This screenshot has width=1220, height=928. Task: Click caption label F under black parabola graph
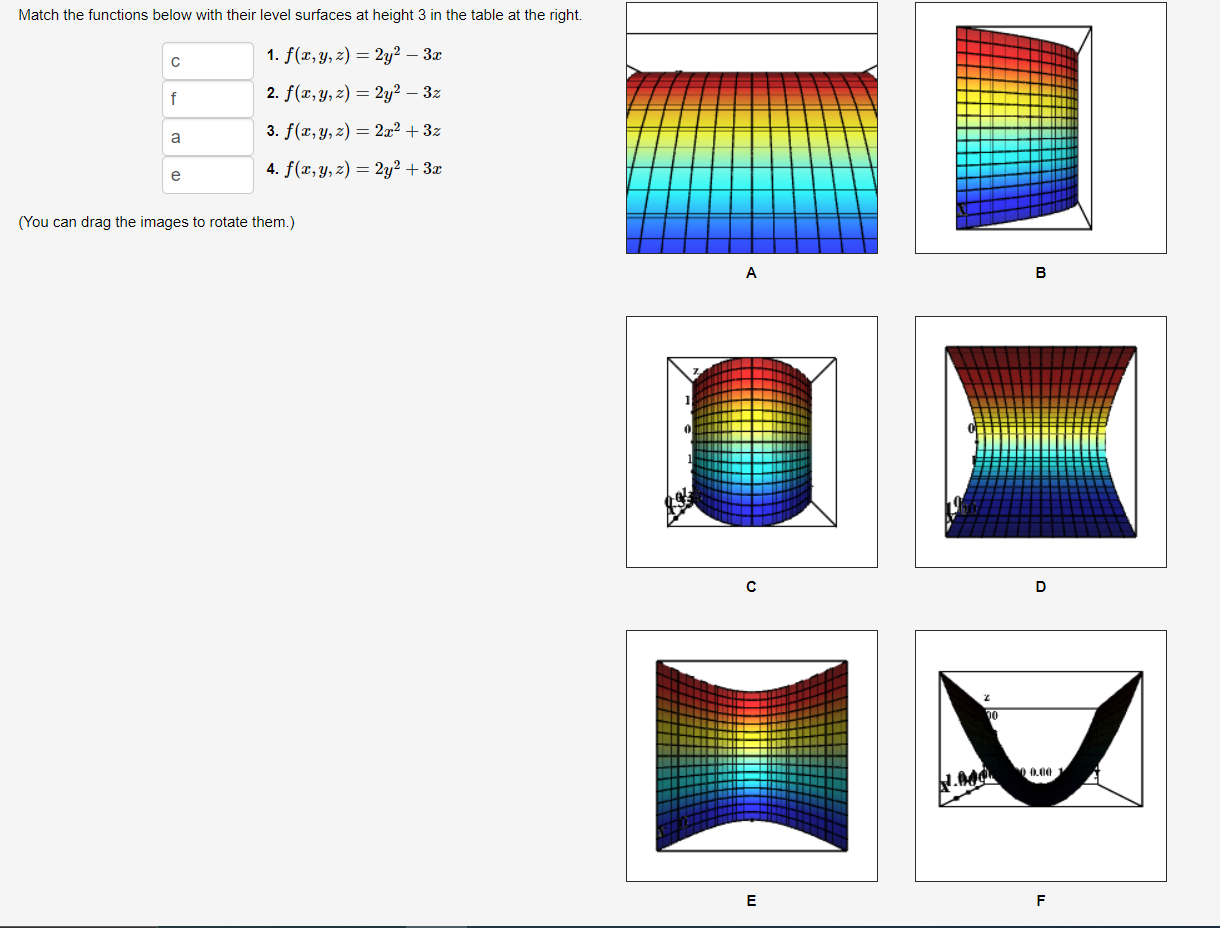[1041, 900]
